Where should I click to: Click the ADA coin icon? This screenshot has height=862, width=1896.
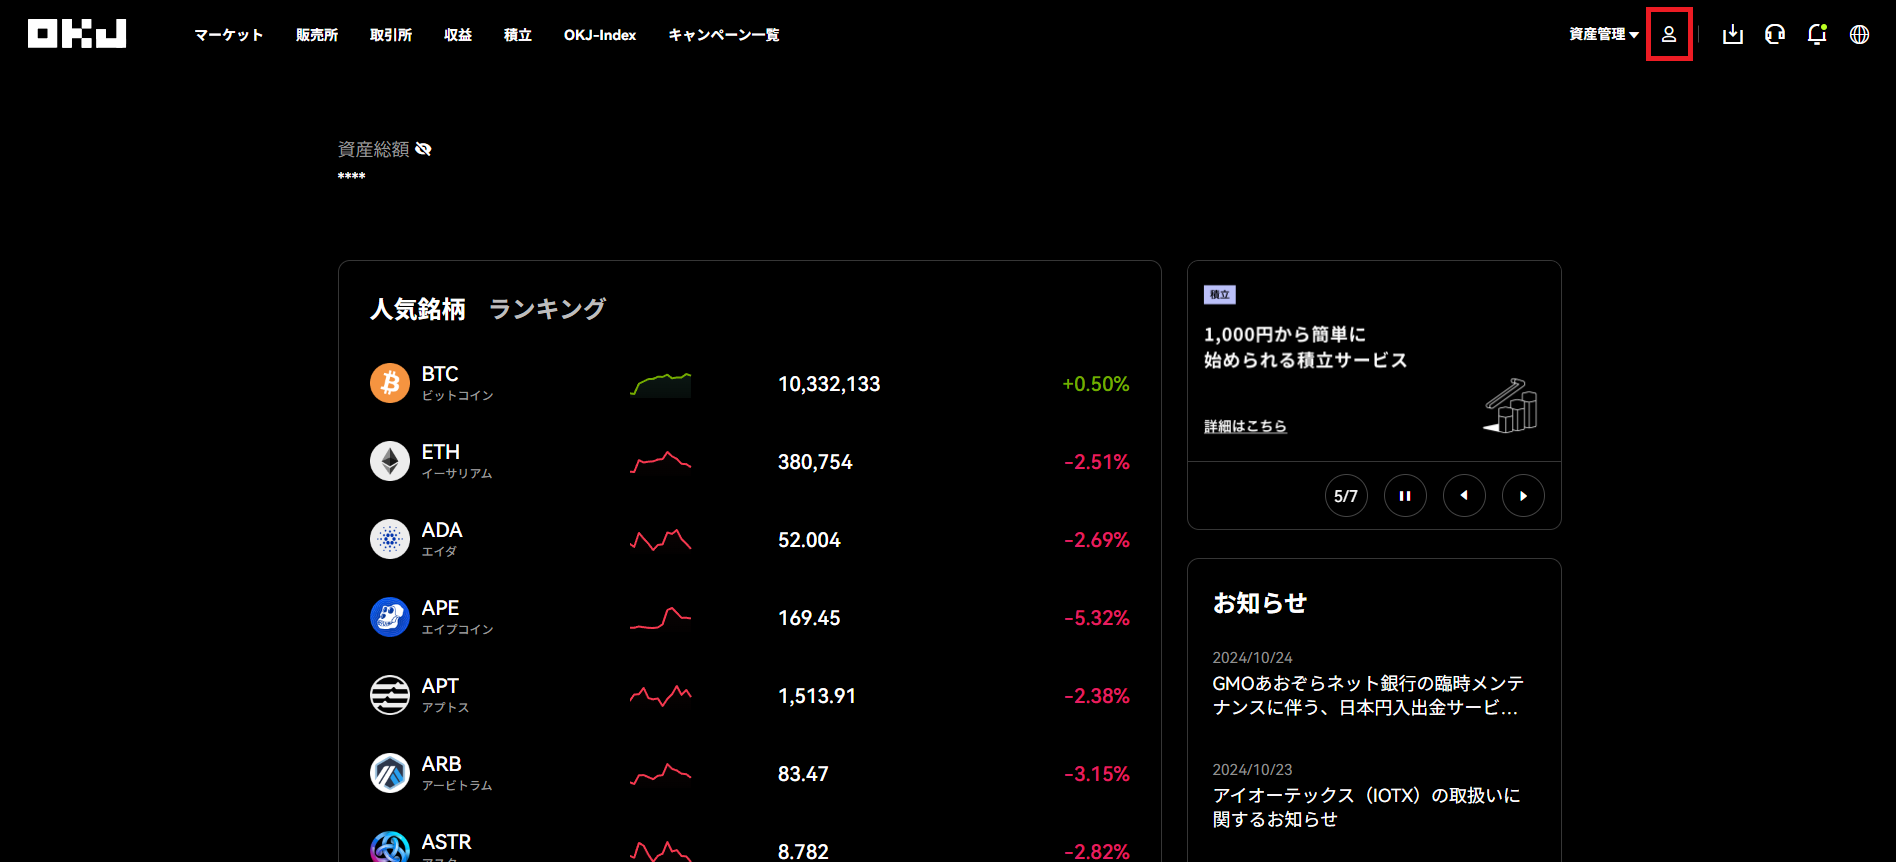click(x=390, y=539)
